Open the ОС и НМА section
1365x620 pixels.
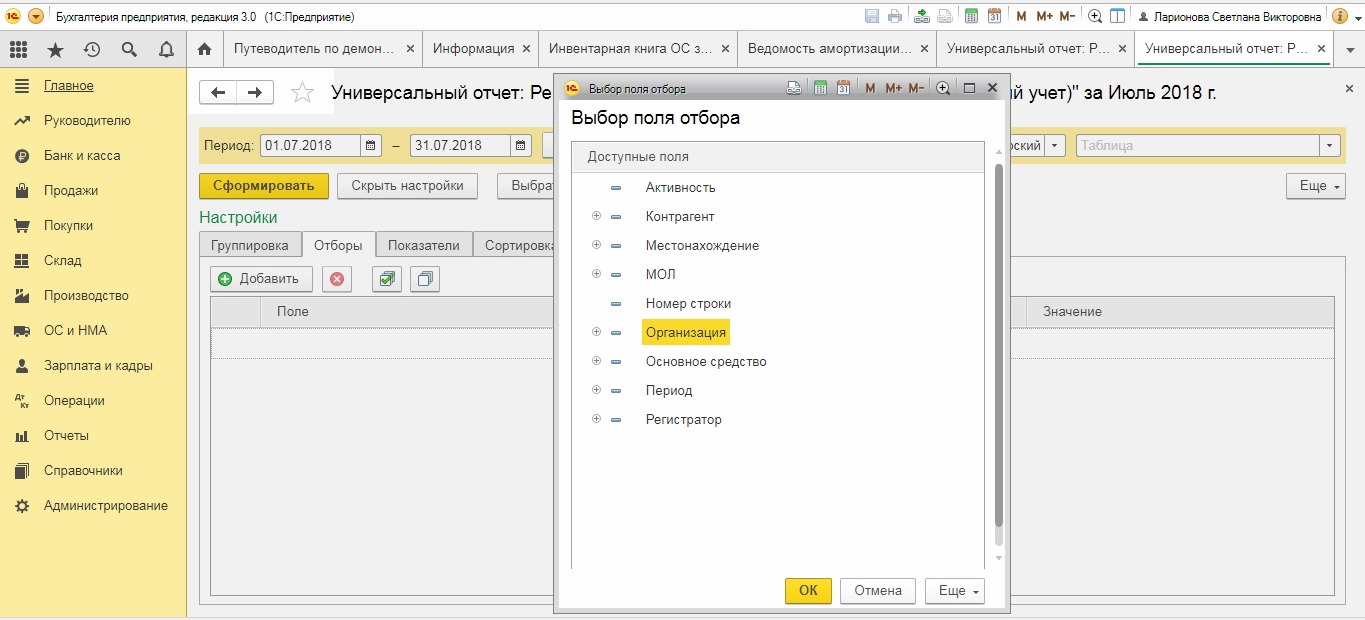[x=75, y=330]
